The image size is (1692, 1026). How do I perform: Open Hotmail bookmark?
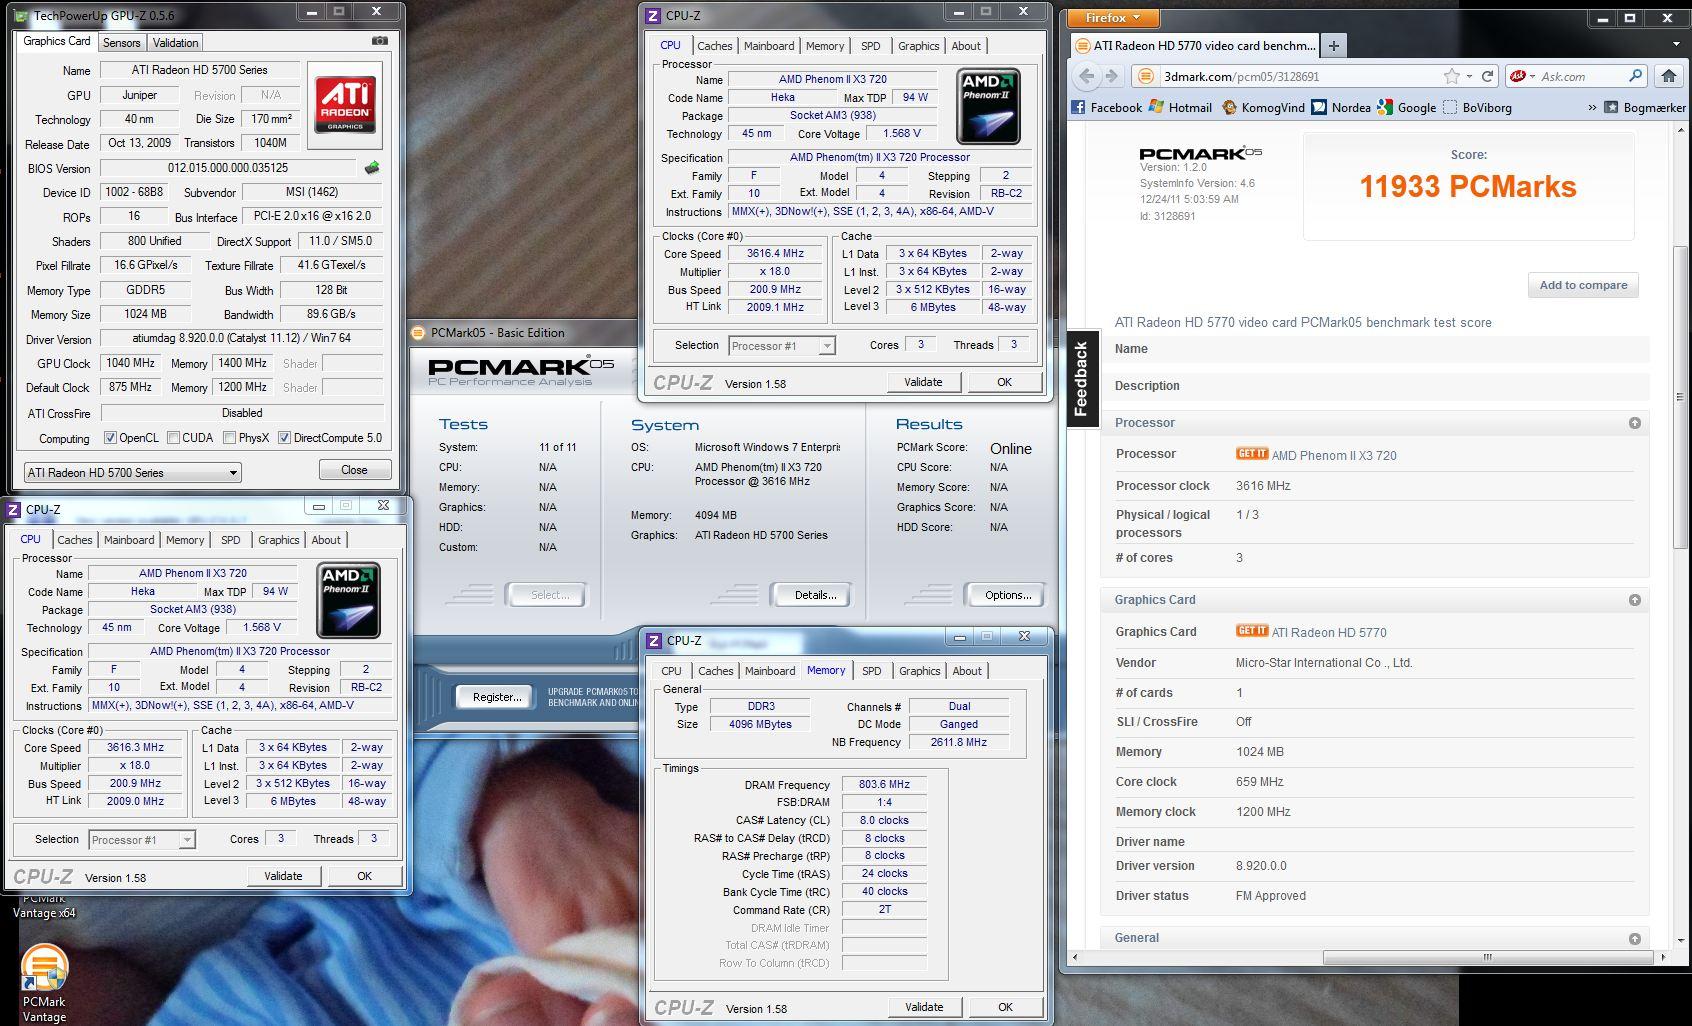click(x=1180, y=107)
